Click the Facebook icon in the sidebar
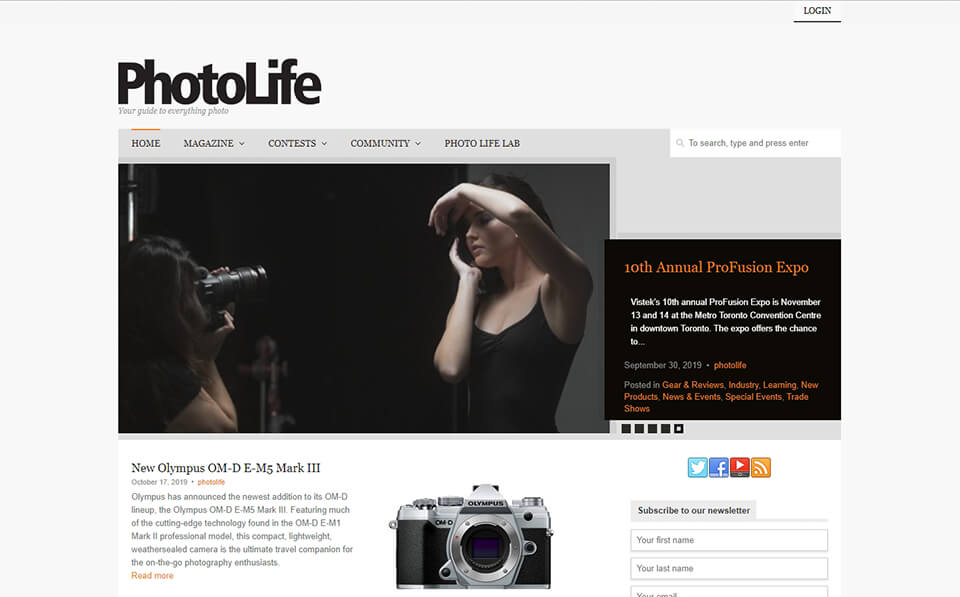Viewport: 960px width, 597px height. click(718, 467)
